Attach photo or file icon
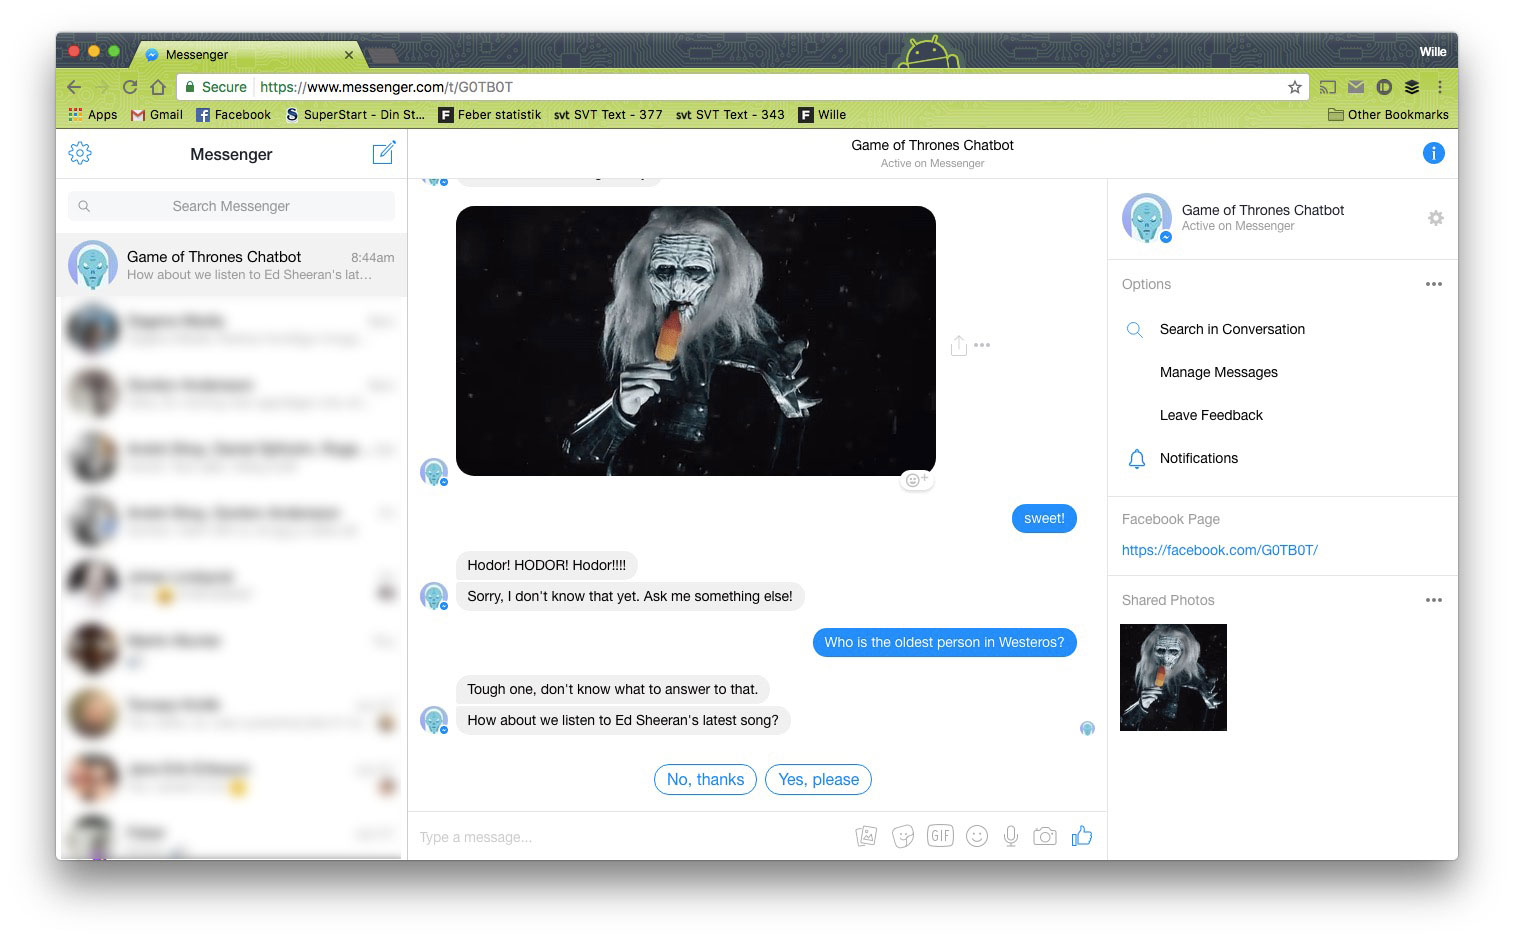The width and height of the screenshot is (1514, 940). (x=866, y=836)
